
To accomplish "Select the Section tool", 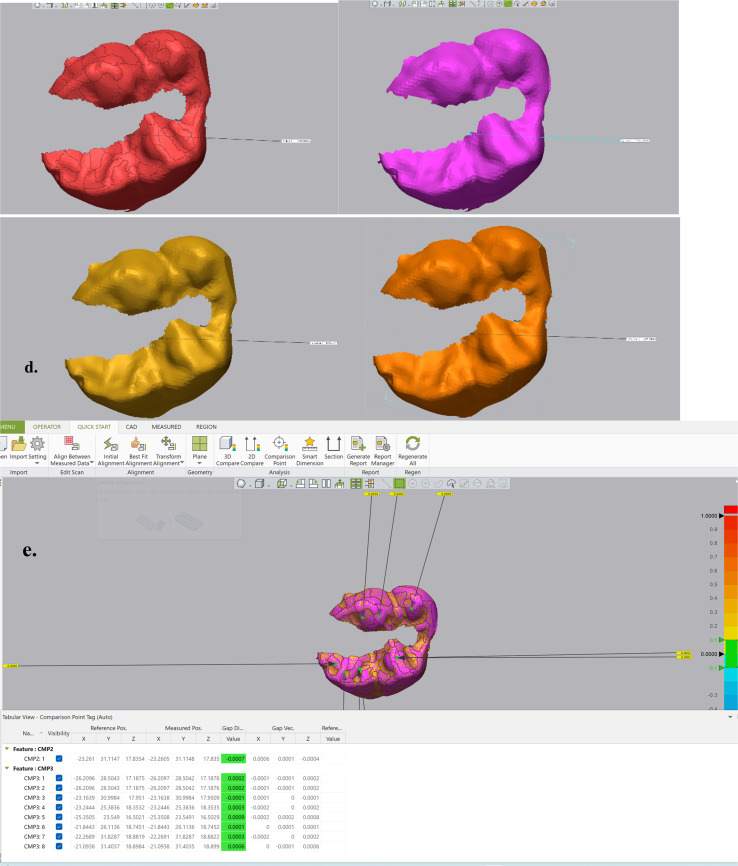I will pyautogui.click(x=333, y=448).
